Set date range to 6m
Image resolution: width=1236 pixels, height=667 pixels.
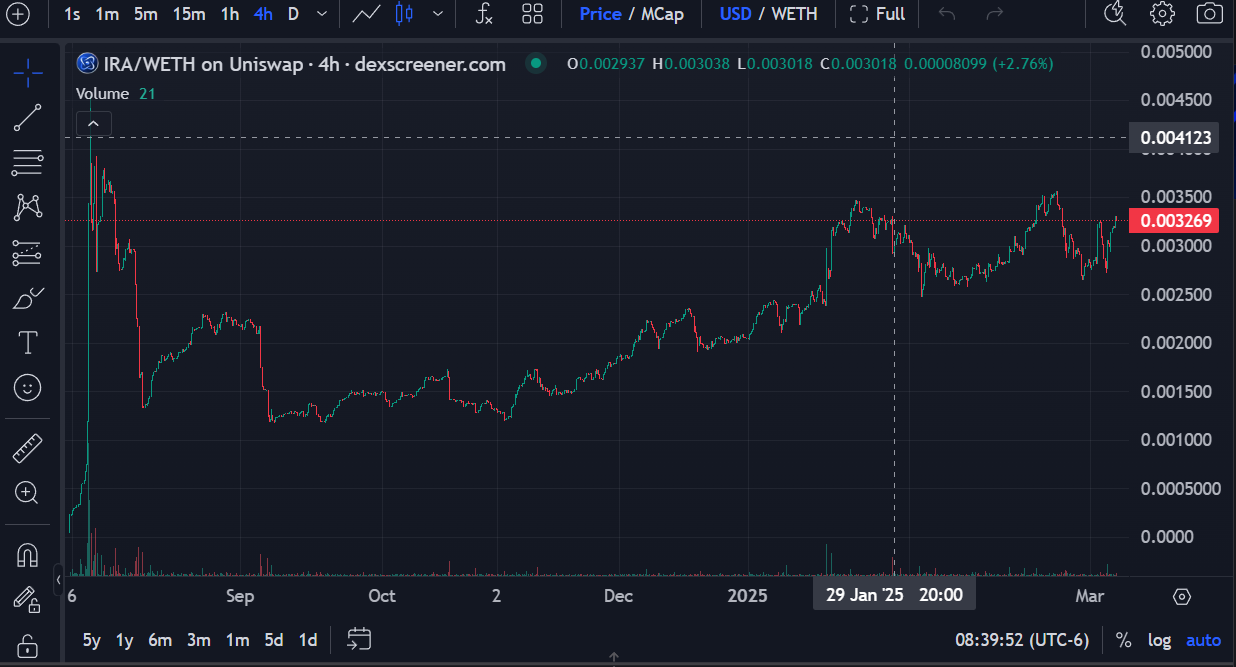(160, 640)
